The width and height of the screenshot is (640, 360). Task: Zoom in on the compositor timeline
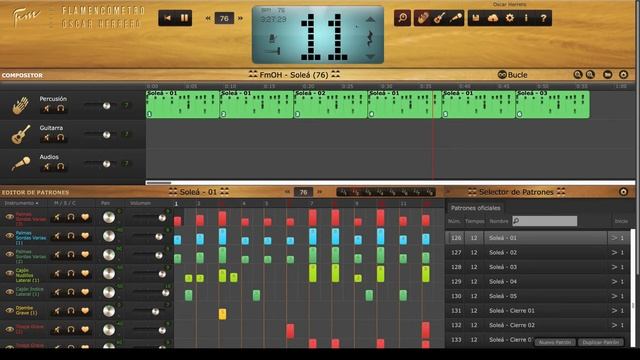(578, 74)
